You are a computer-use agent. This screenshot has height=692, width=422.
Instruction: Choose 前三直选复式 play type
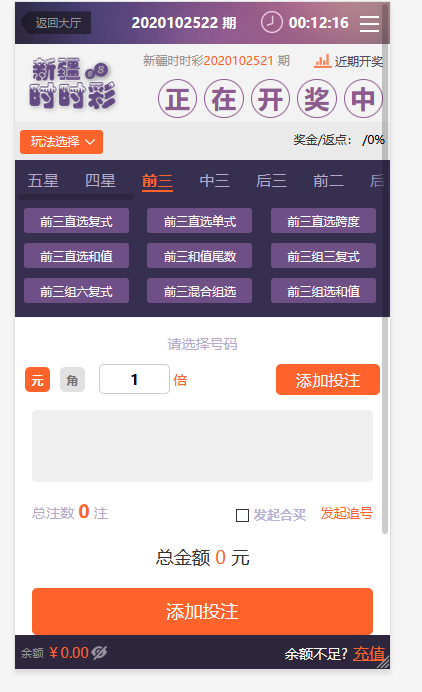pyautogui.click(x=76, y=221)
